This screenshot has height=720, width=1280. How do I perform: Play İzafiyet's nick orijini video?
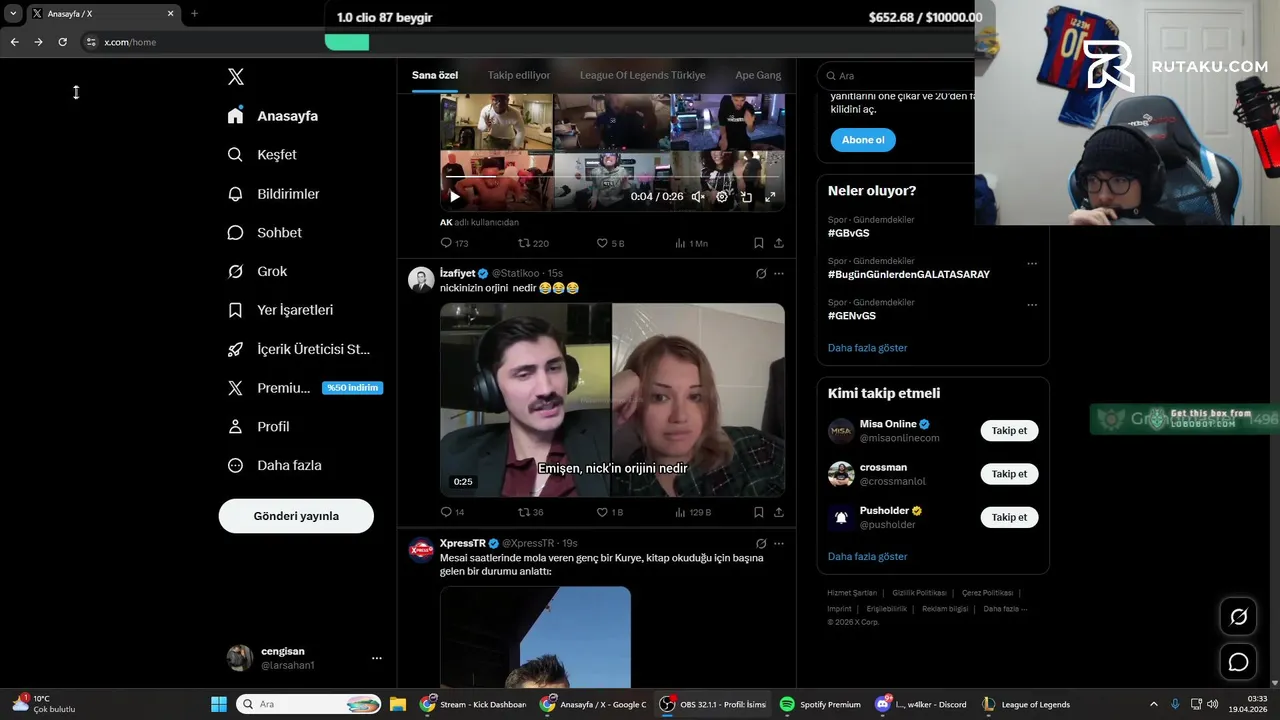pyautogui.click(x=612, y=400)
